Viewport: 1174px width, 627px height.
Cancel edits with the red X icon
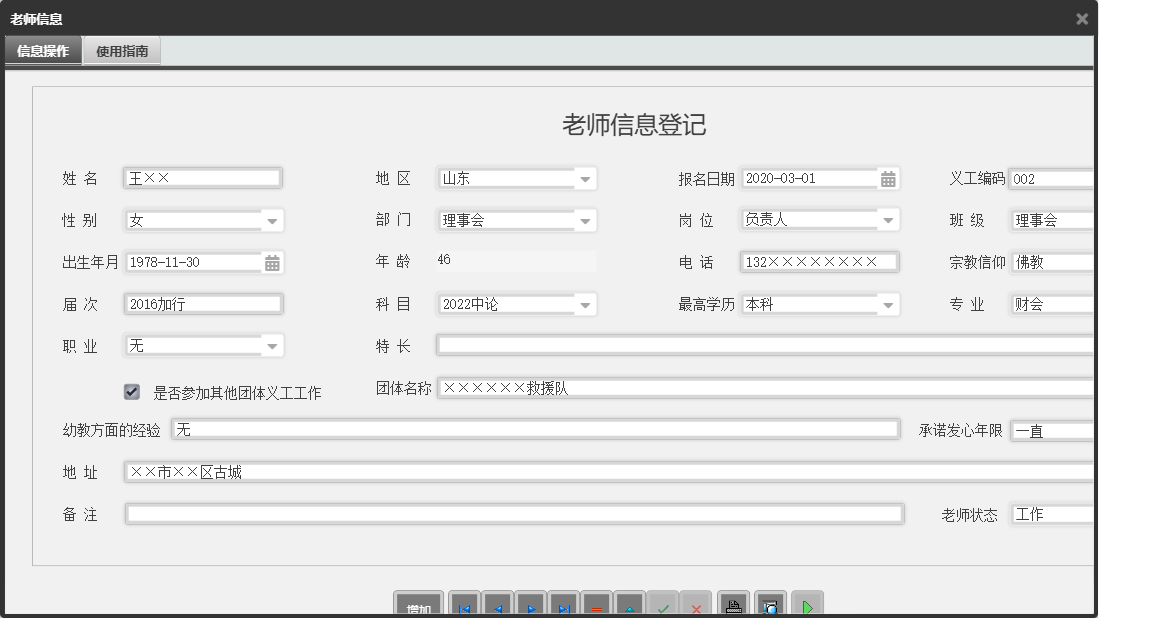[x=695, y=605]
